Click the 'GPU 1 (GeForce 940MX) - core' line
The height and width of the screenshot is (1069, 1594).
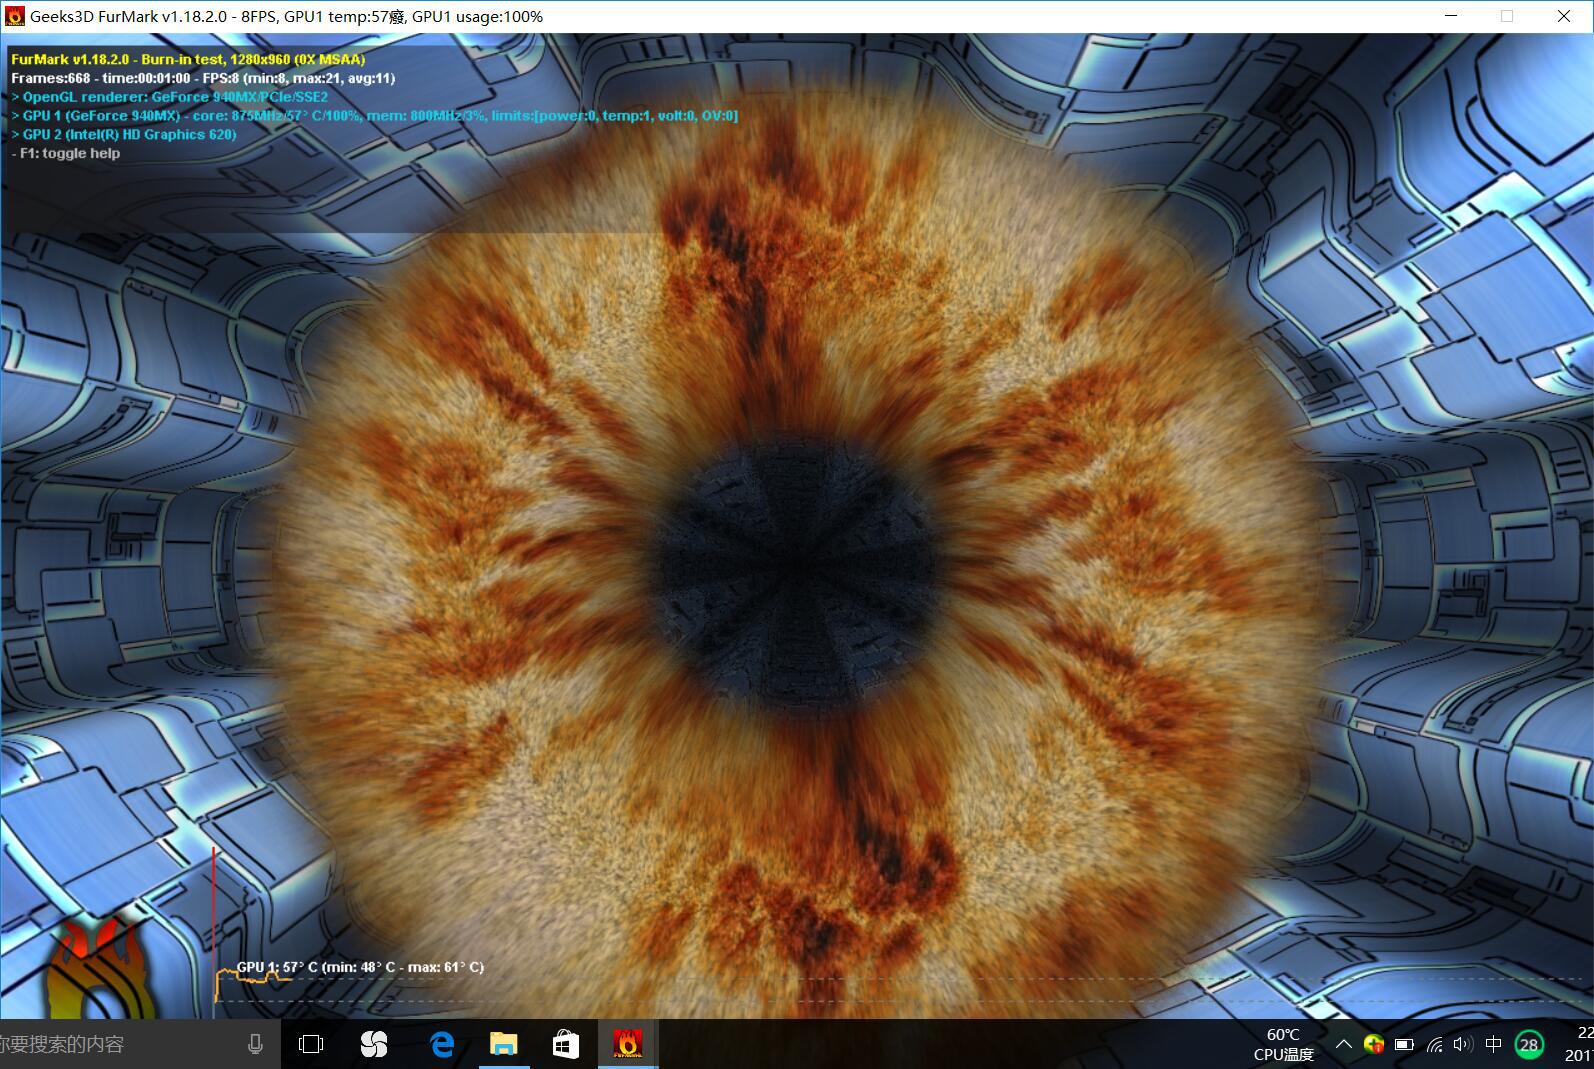tap(375, 116)
